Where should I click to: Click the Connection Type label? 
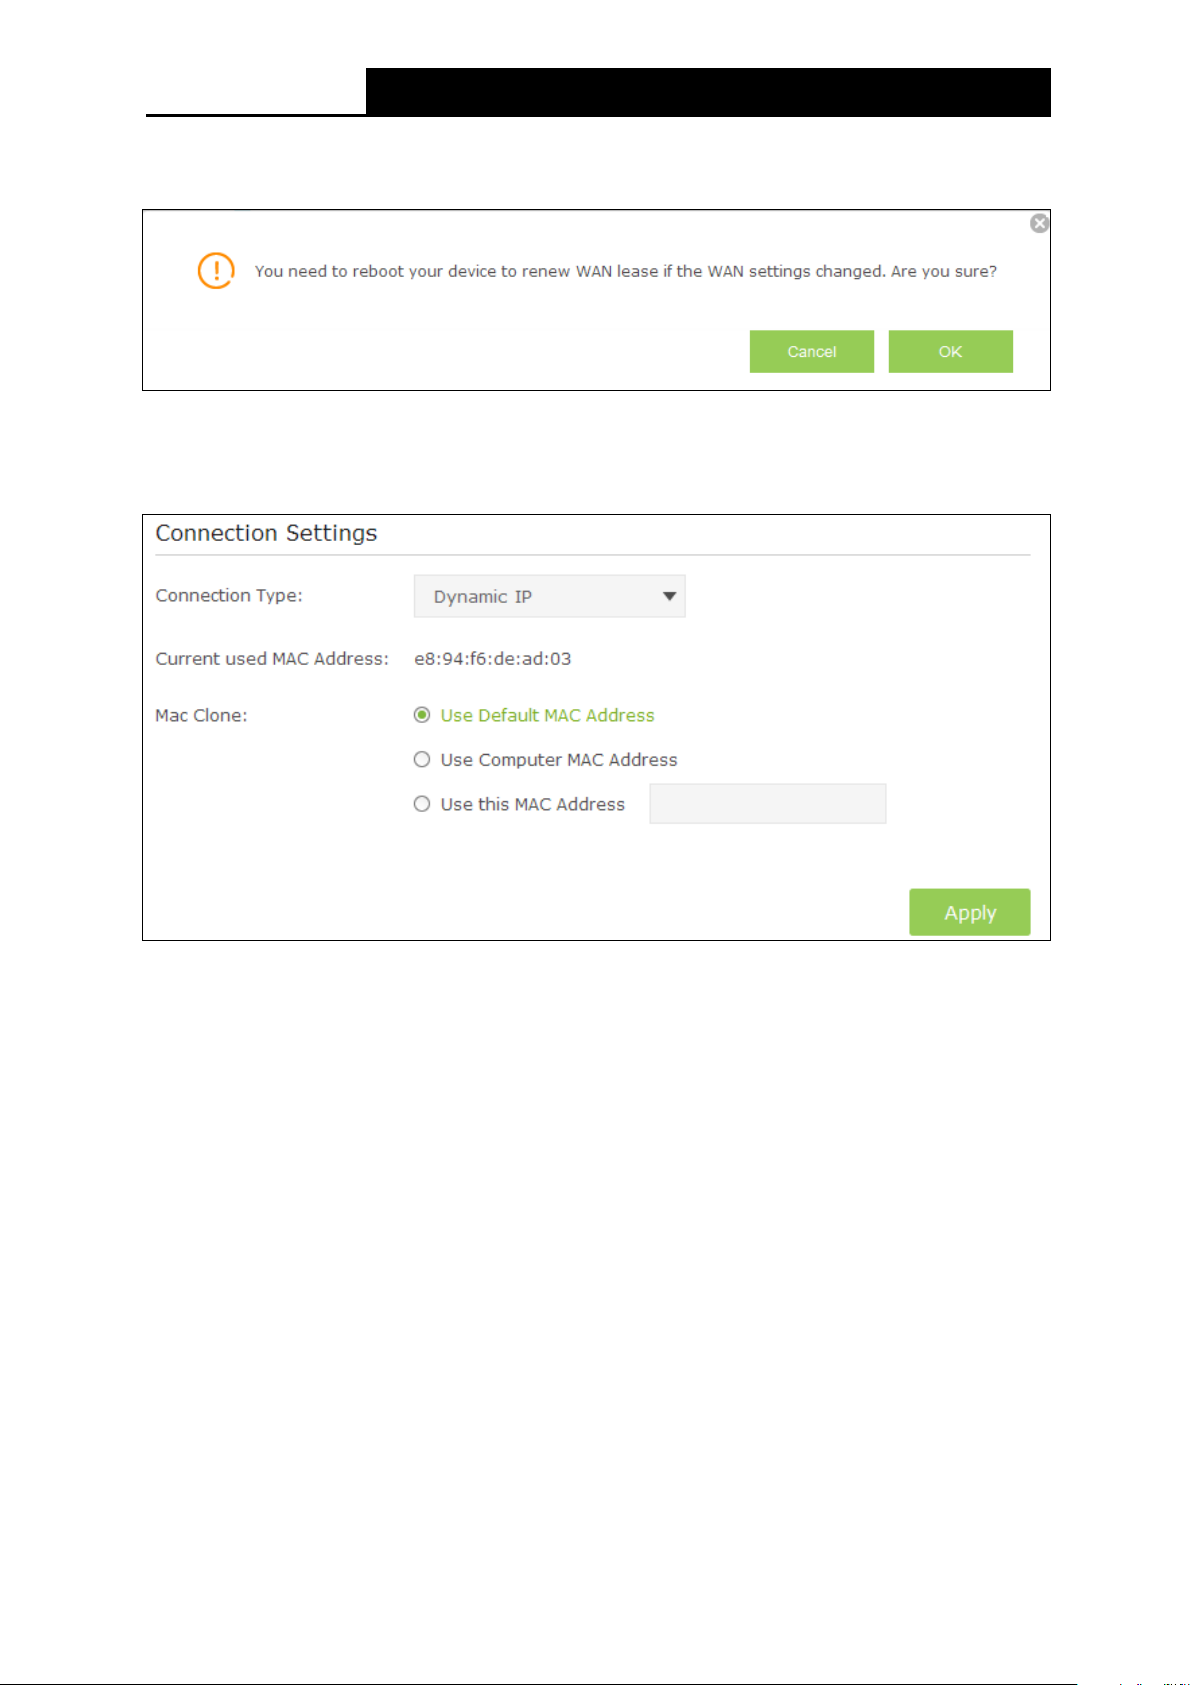229,595
